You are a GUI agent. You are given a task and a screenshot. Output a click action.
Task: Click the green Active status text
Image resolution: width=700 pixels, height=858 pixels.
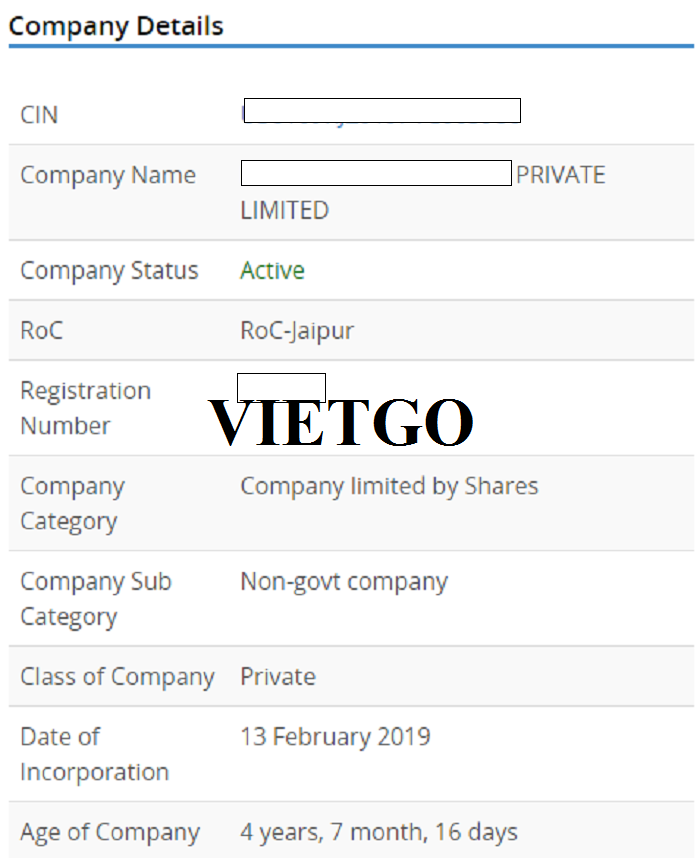(x=273, y=270)
